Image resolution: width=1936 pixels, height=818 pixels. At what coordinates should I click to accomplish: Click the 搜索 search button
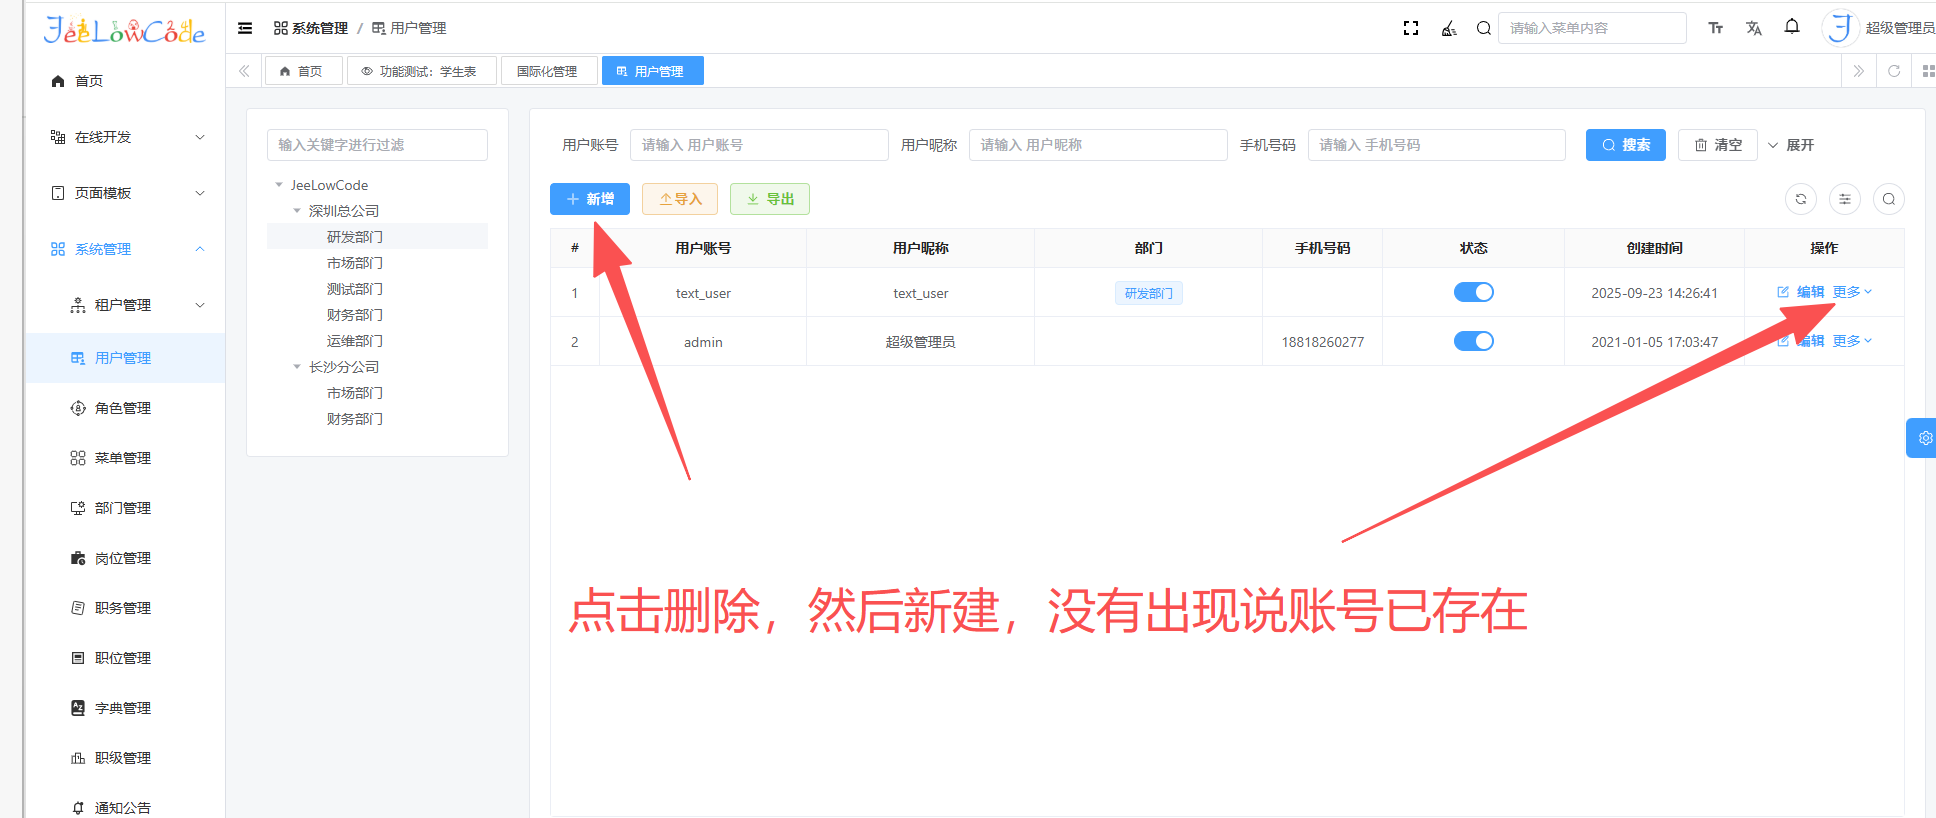[1625, 145]
